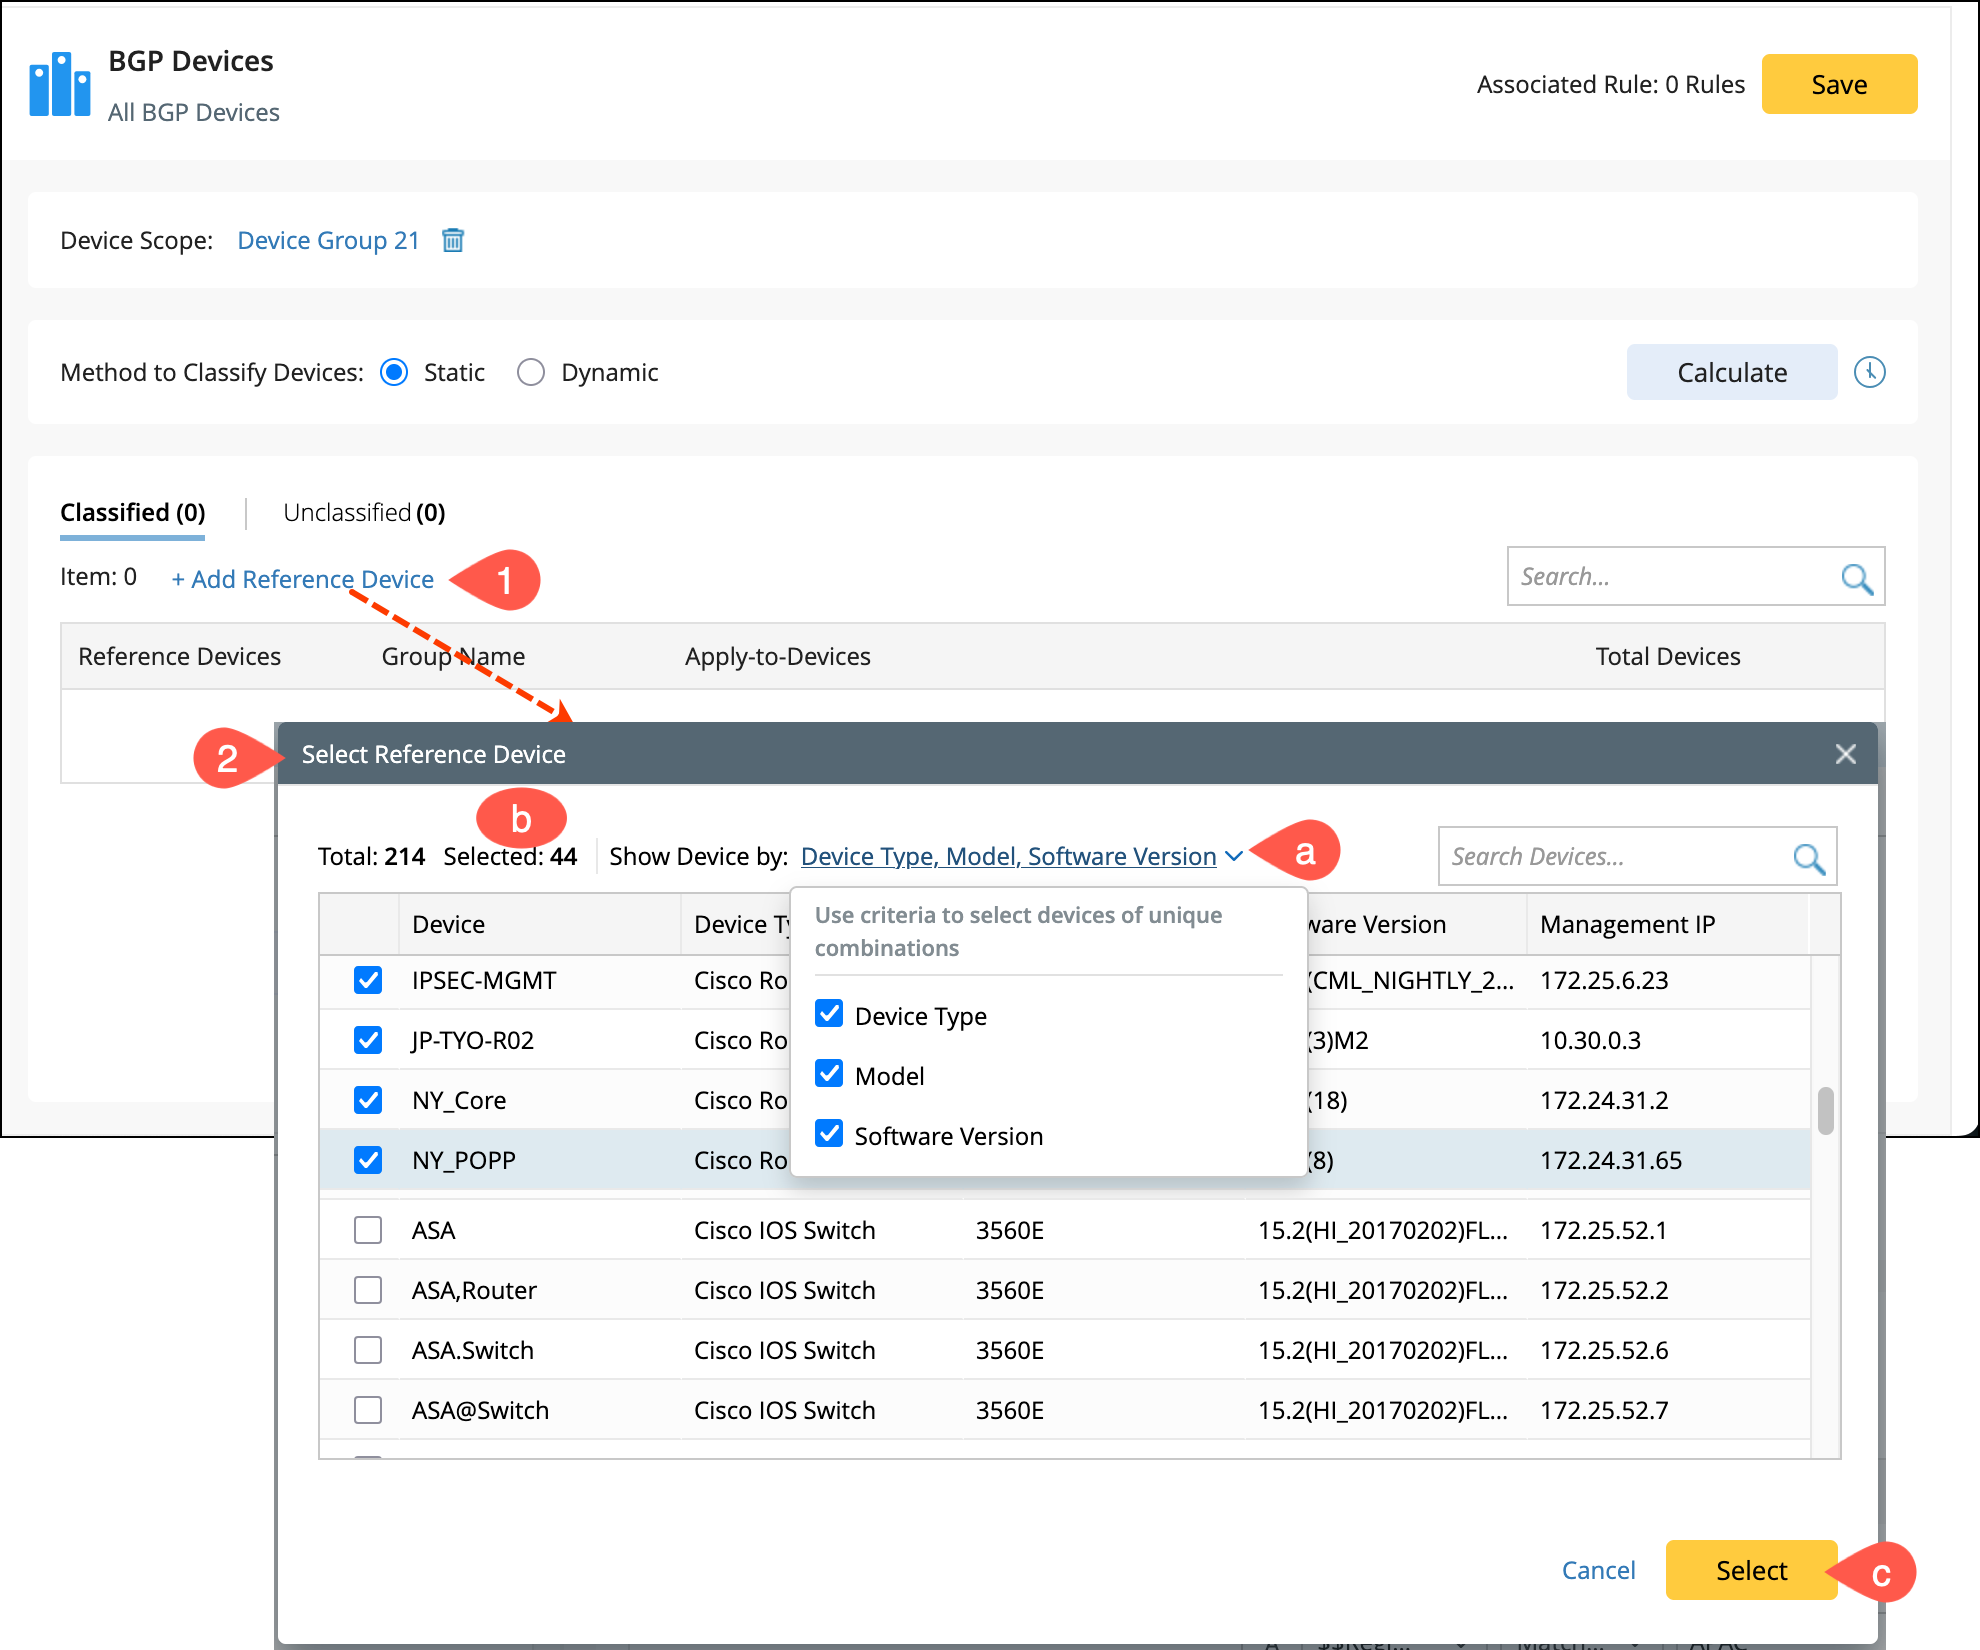Image resolution: width=1980 pixels, height=1650 pixels.
Task: Uncheck the Software Version criteria
Action: point(829,1134)
